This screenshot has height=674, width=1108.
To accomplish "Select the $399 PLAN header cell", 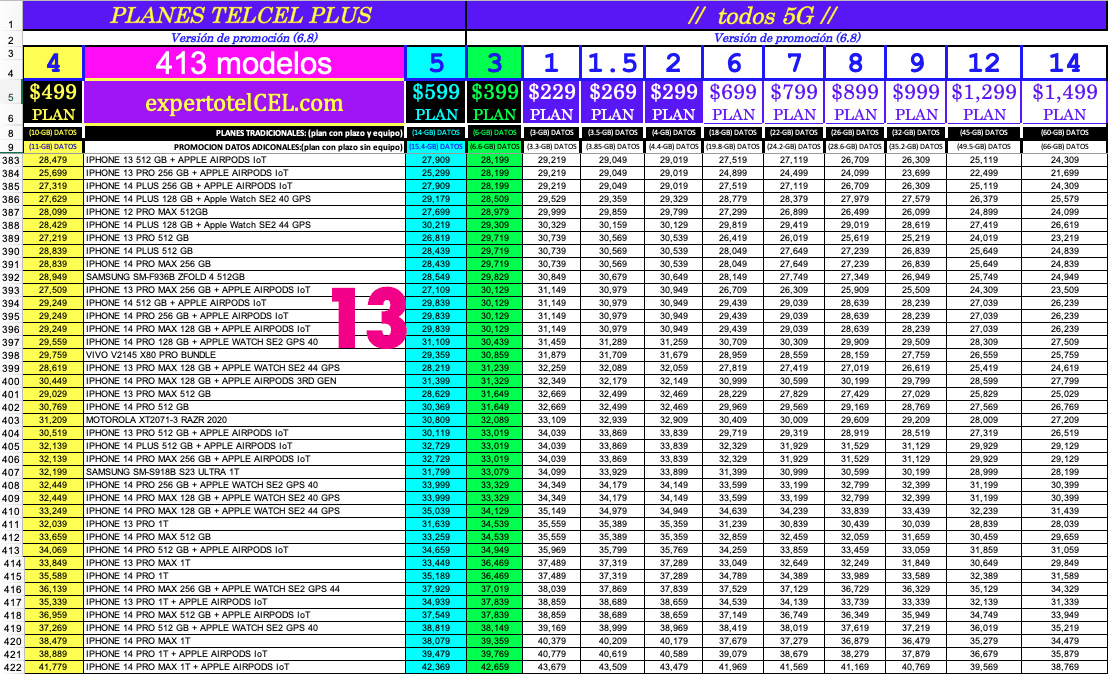I will coord(495,103).
